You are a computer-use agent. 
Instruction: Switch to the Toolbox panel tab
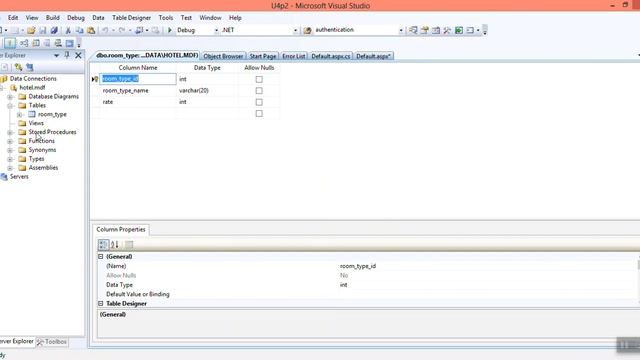(x=52, y=342)
